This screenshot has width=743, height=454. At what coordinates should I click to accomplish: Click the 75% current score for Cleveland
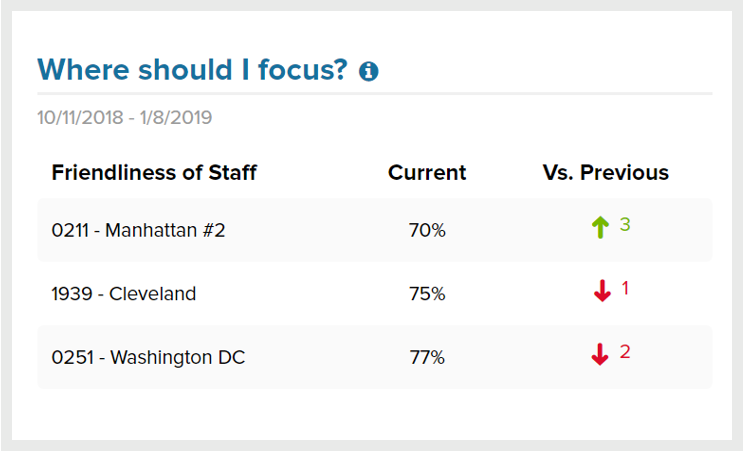pos(427,294)
